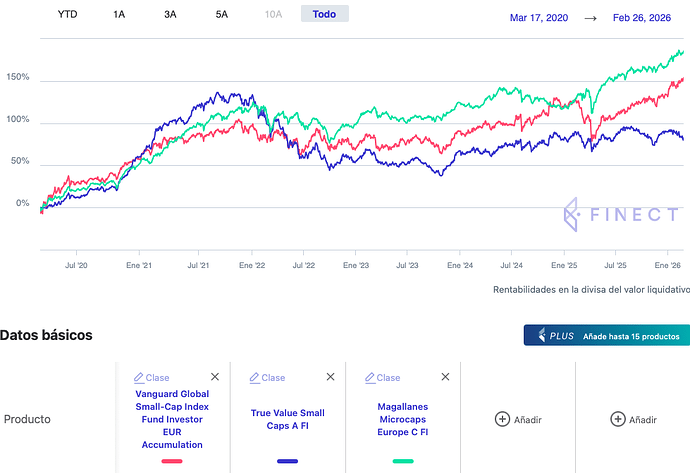Switch chart to 3A period
The image size is (690, 473).
170,15
